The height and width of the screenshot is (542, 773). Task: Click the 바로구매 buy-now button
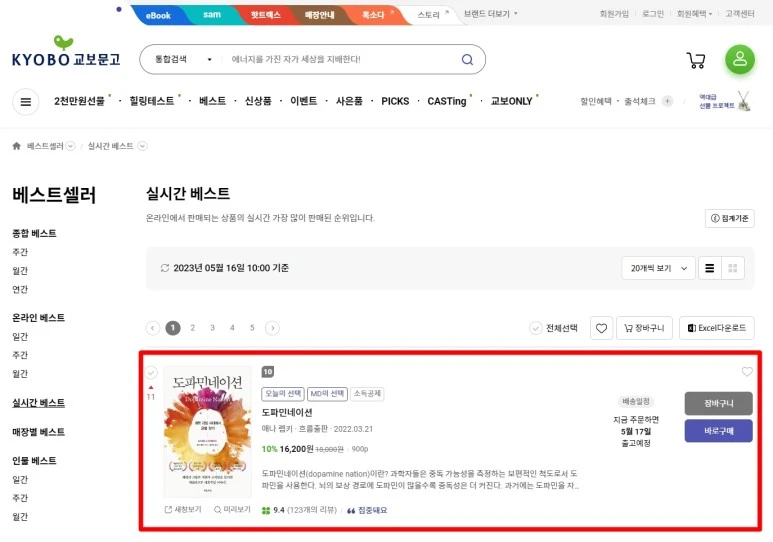718,431
